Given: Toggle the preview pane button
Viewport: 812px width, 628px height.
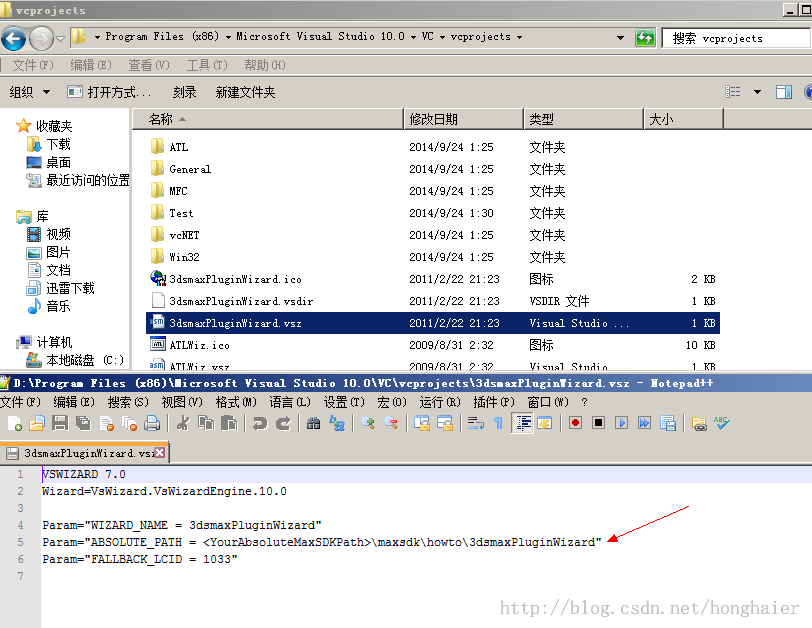Looking at the screenshot, I should coord(784,92).
